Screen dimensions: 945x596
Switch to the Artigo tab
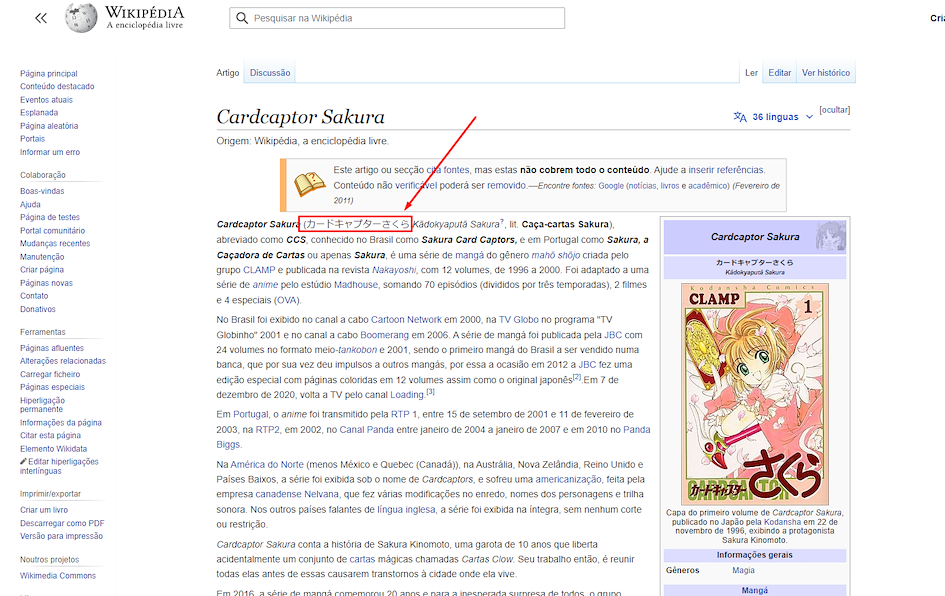(x=228, y=73)
